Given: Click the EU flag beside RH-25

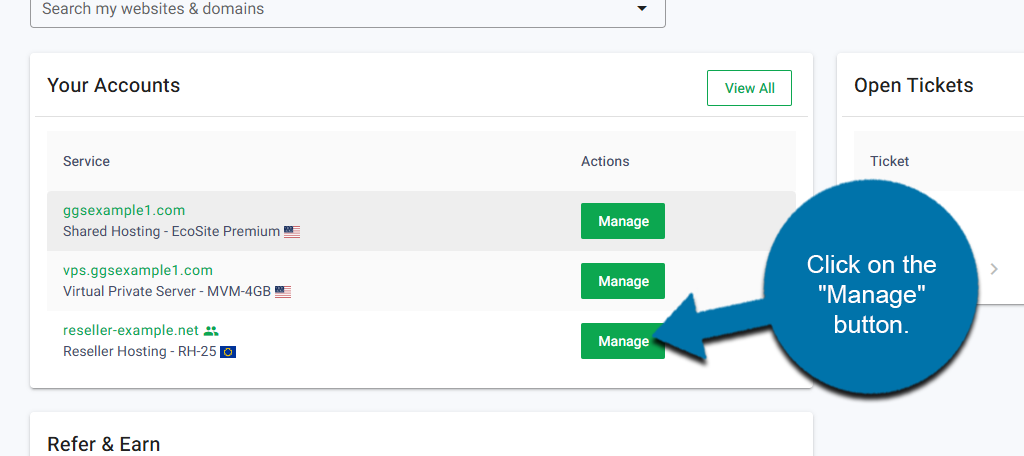Looking at the screenshot, I should coord(228,352).
